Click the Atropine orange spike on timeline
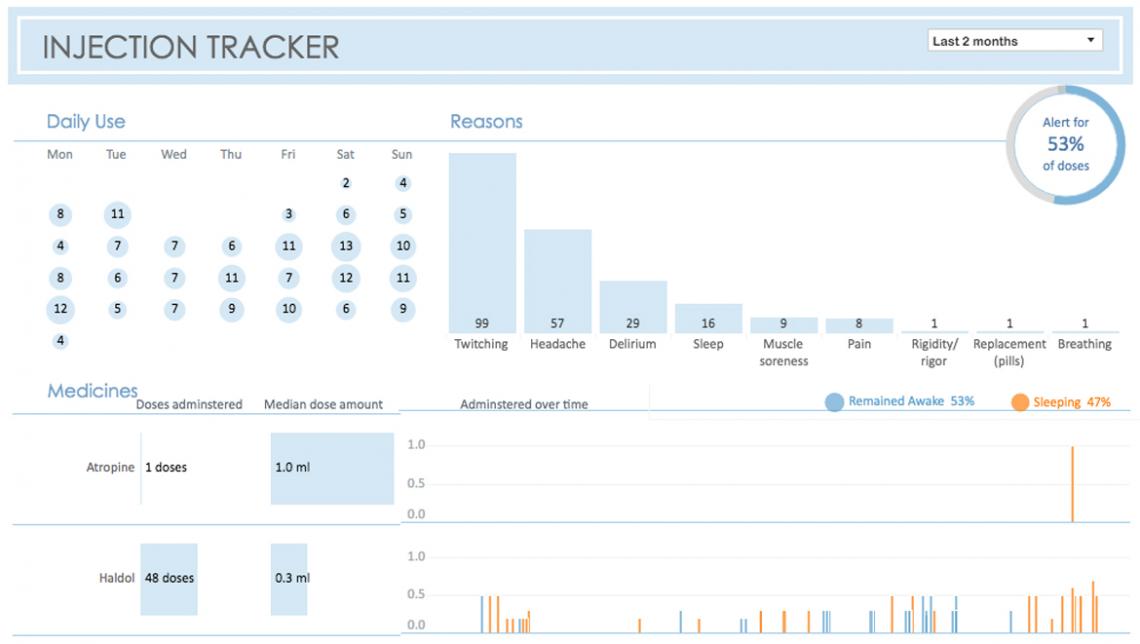 pos(1072,484)
